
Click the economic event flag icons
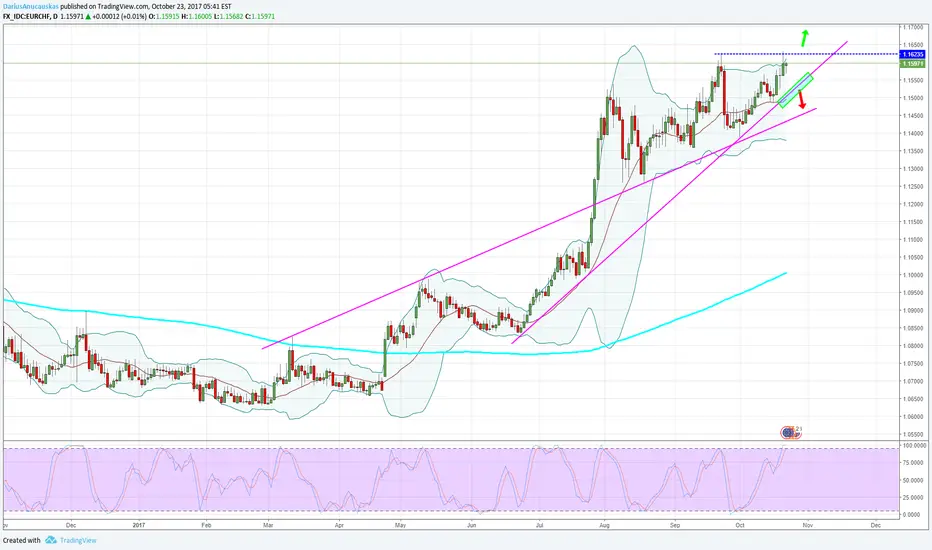pyautogui.click(x=791, y=432)
